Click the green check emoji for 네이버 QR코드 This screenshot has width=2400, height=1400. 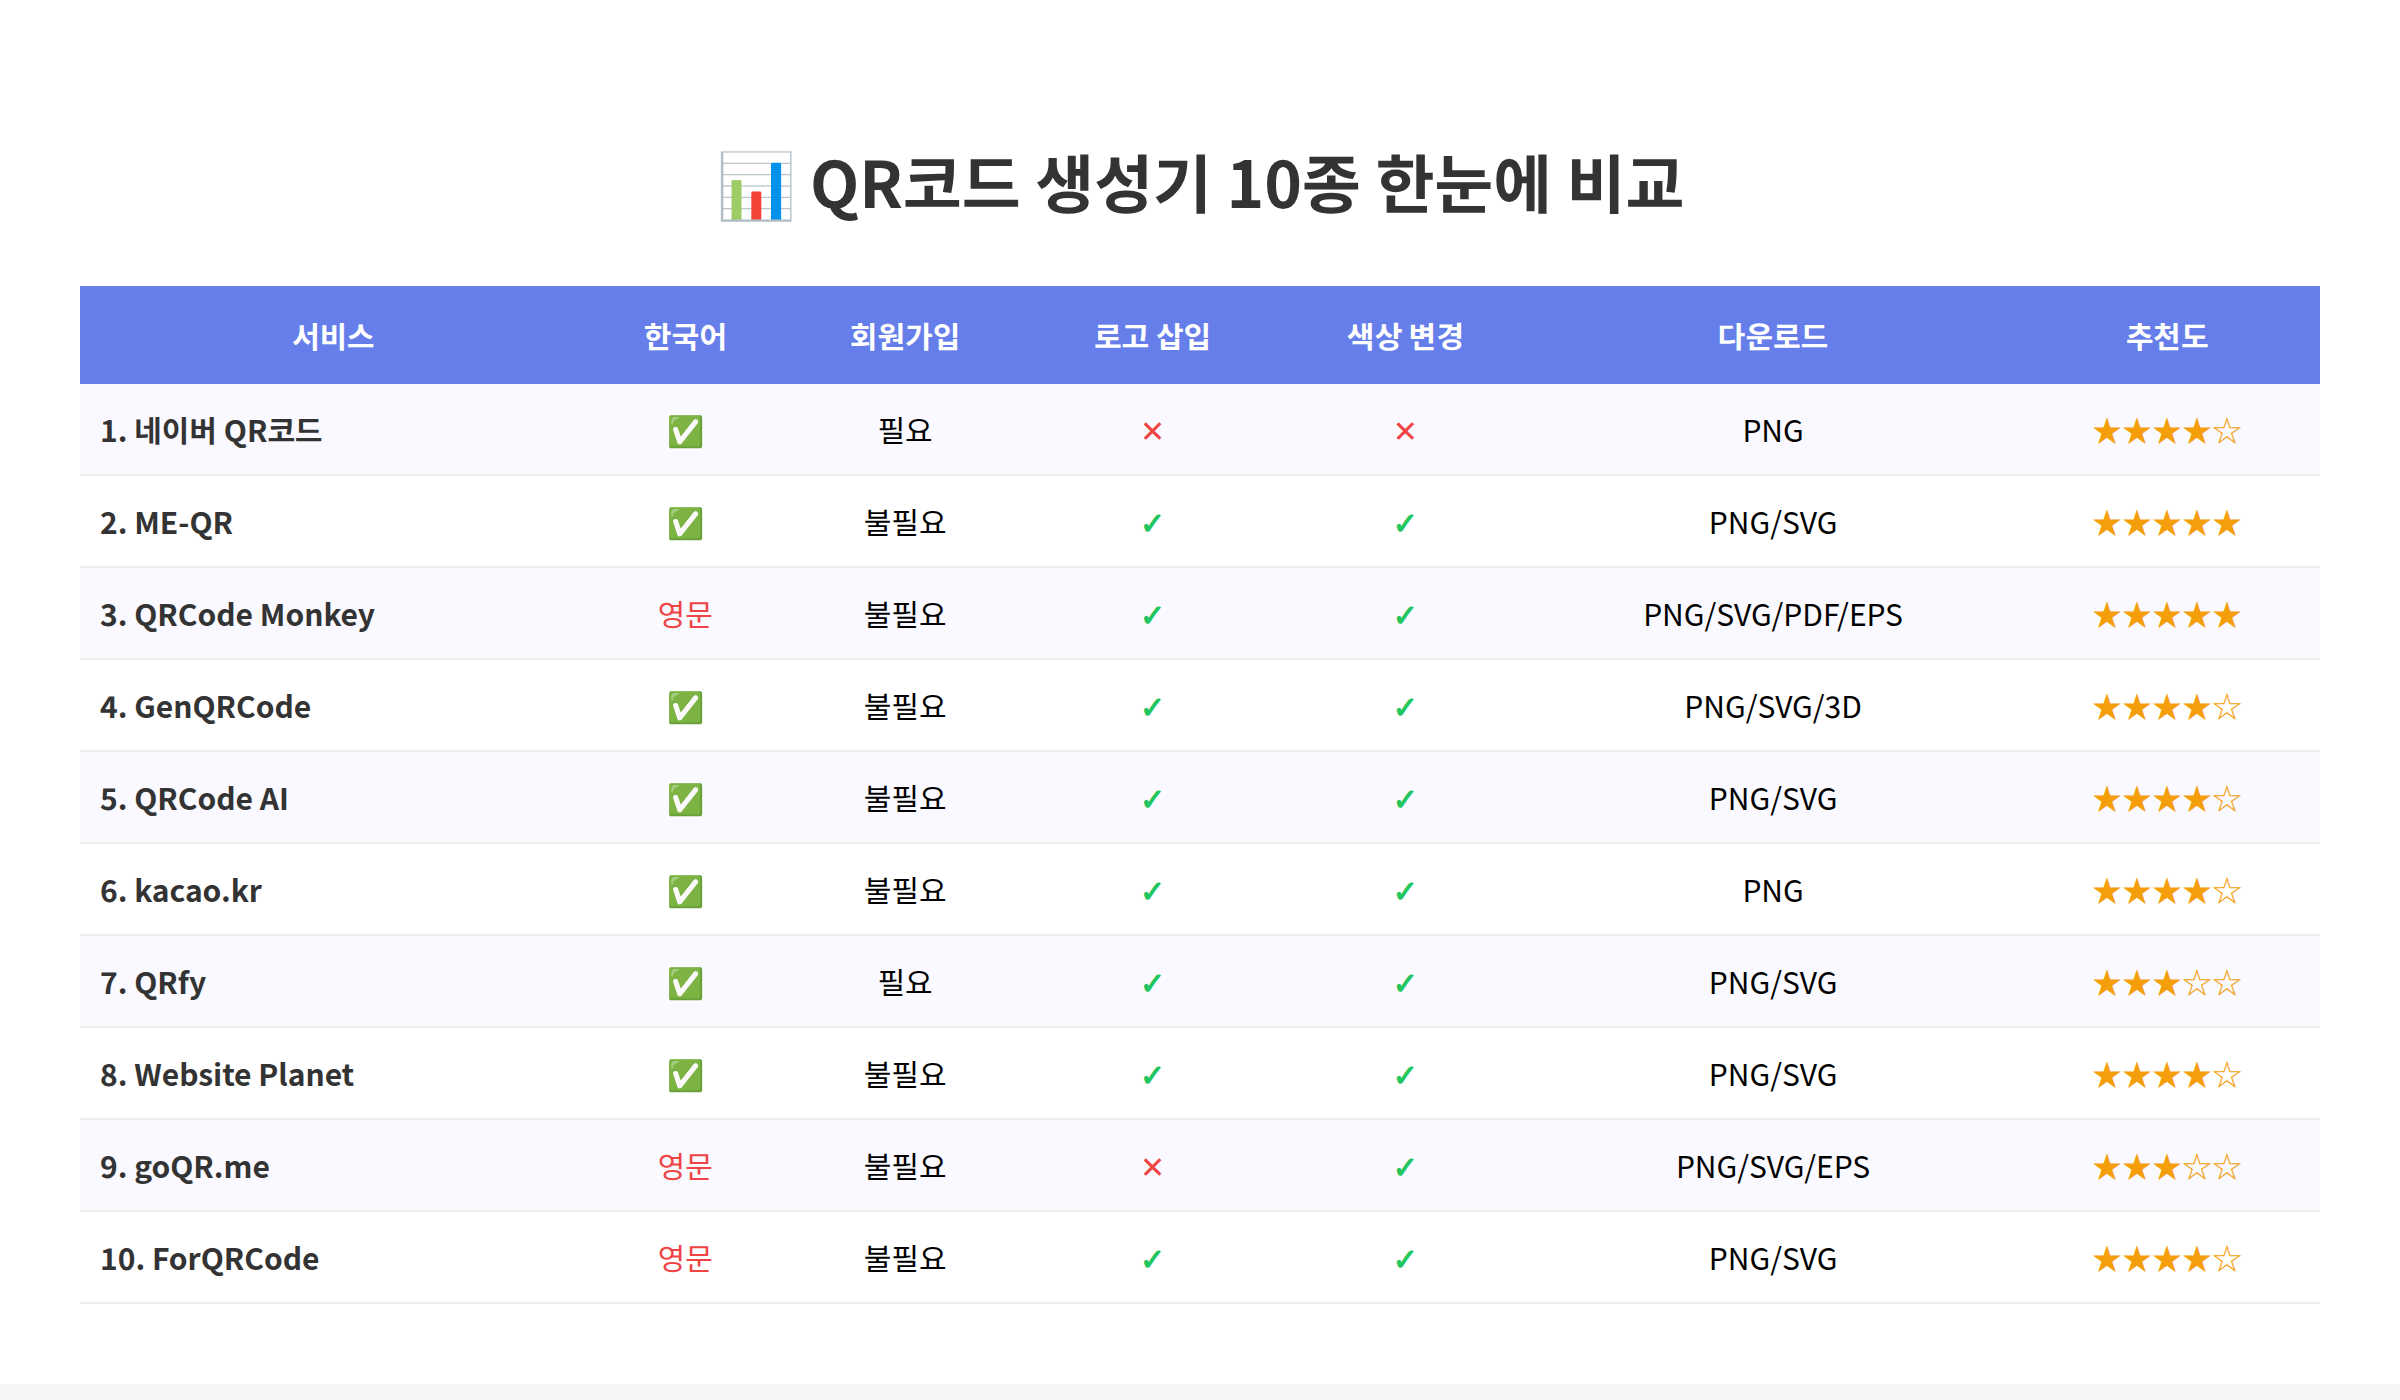685,431
